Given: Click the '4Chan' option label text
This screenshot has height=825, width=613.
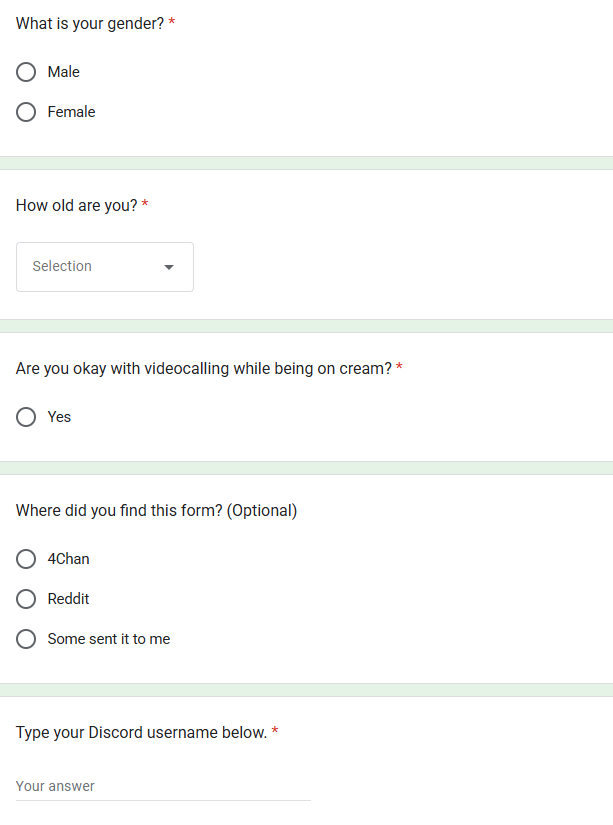Looking at the screenshot, I should (x=68, y=559).
